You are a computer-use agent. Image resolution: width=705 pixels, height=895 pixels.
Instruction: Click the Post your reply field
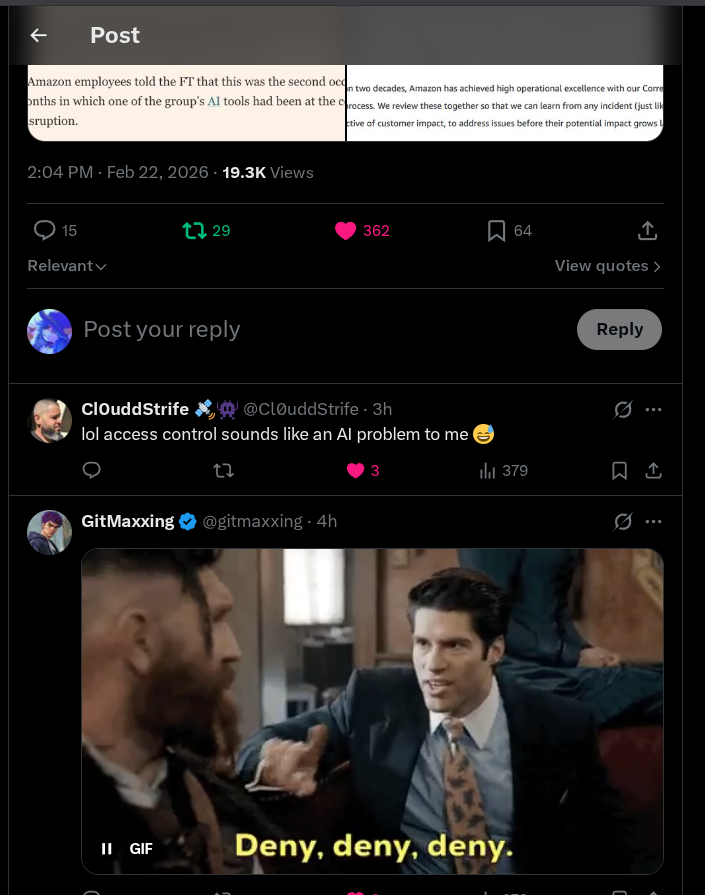(300, 329)
